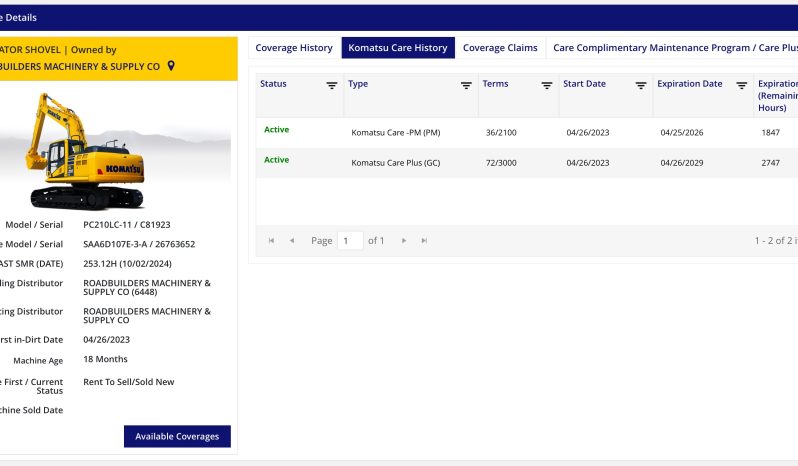The width and height of the screenshot is (798, 466).
Task: Click the 253.12H (10/02/2024) SMR value
Action: [x=127, y=264]
